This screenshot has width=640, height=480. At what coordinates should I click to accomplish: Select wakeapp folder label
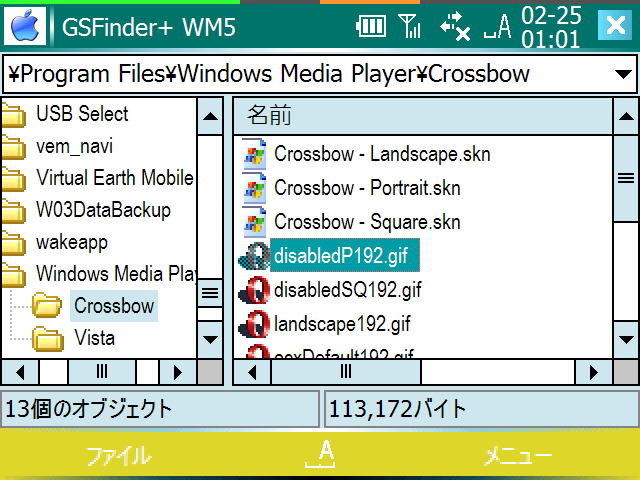click(x=72, y=242)
